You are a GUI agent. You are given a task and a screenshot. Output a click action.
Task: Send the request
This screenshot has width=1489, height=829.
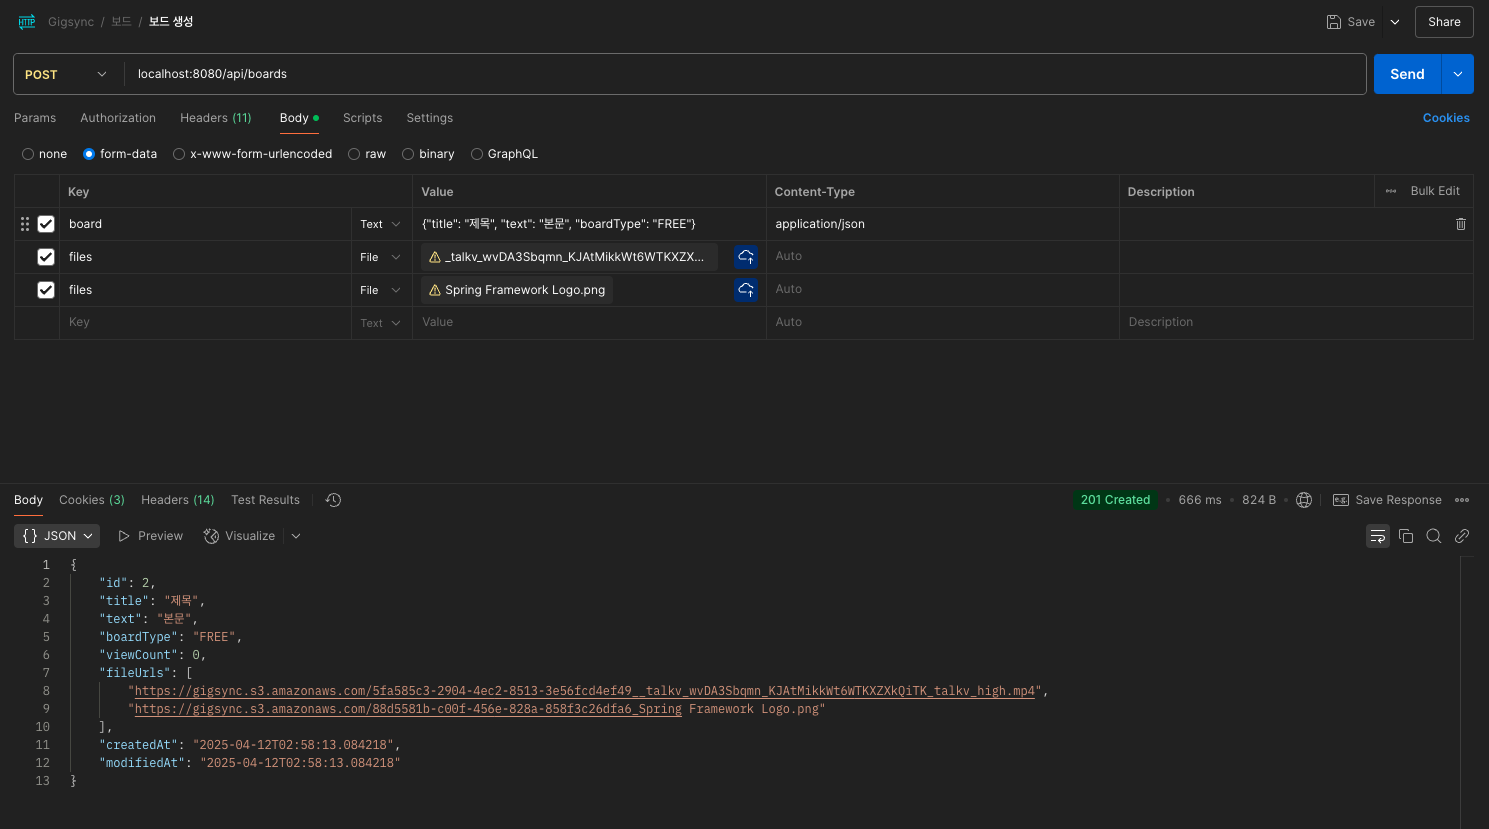pyautogui.click(x=1407, y=74)
